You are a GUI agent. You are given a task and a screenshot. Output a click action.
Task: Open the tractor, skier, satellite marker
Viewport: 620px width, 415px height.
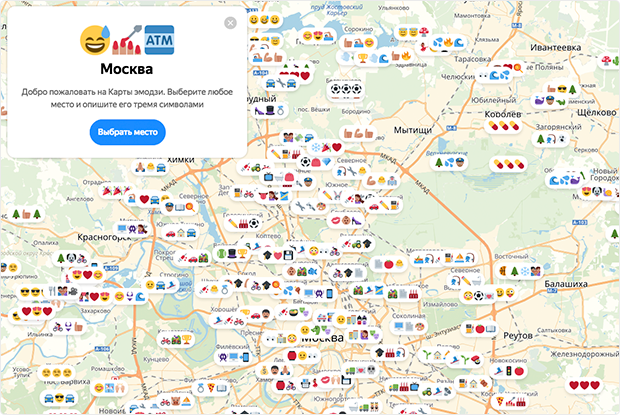437,391
